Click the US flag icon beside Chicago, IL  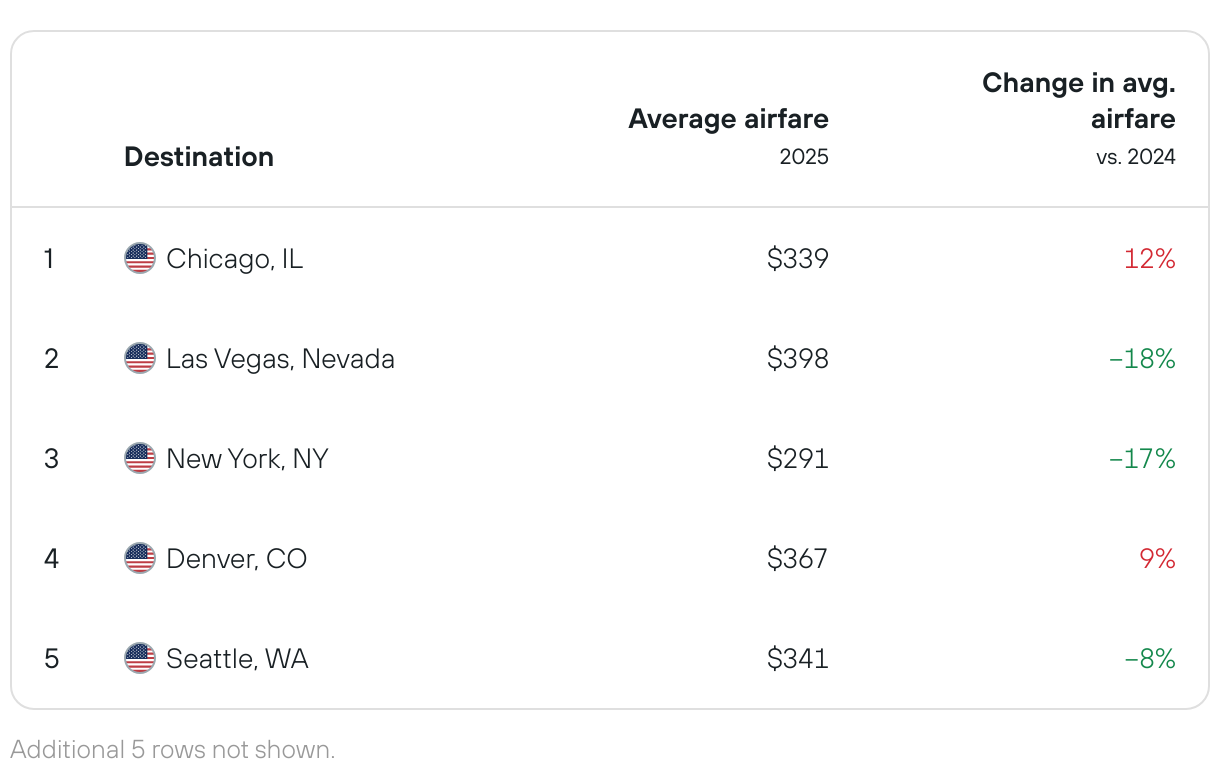(x=140, y=259)
